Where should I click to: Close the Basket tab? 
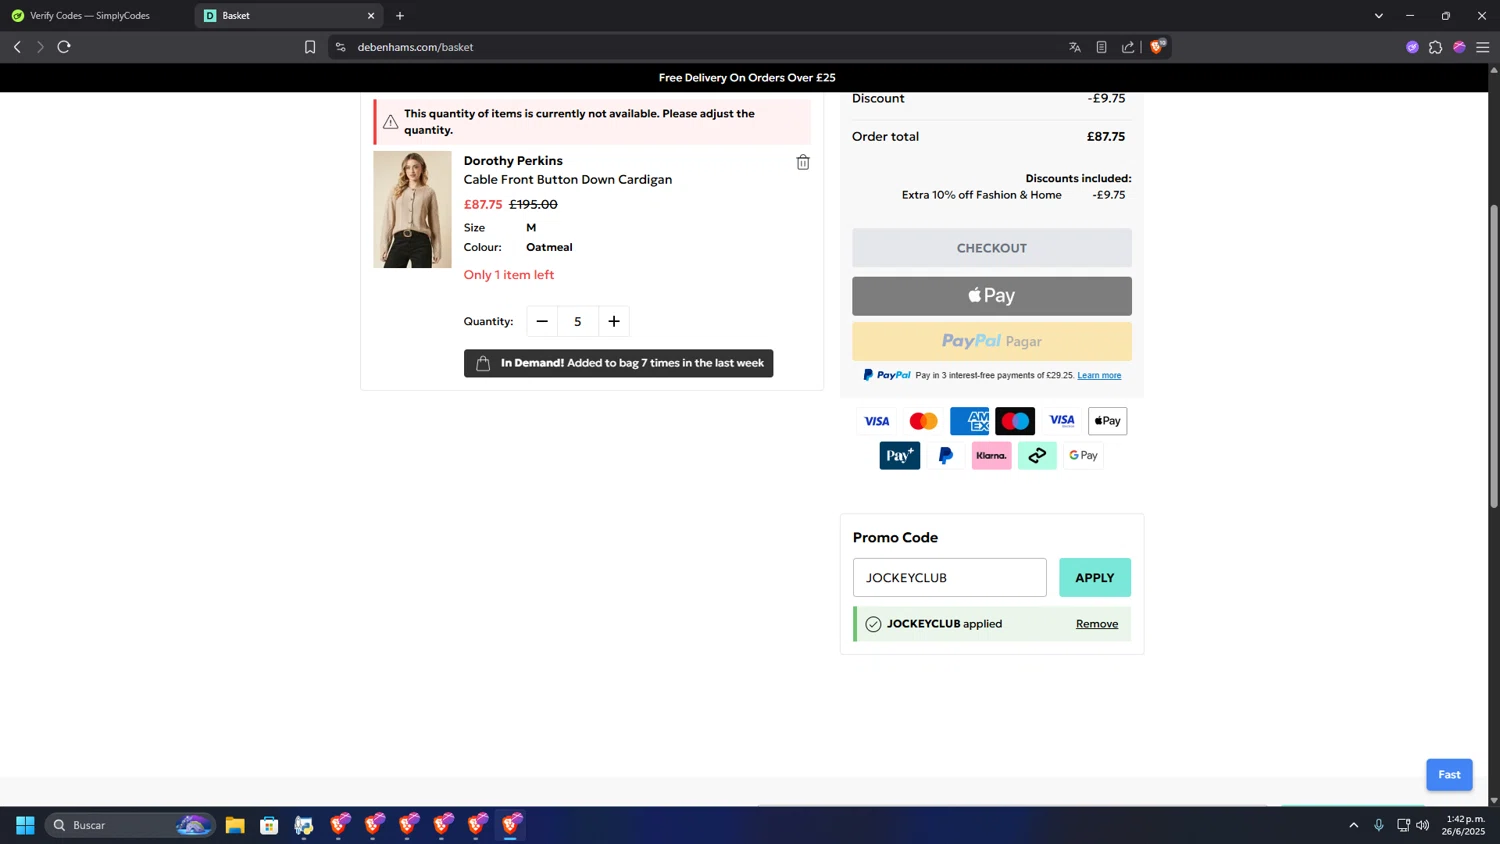click(x=371, y=16)
